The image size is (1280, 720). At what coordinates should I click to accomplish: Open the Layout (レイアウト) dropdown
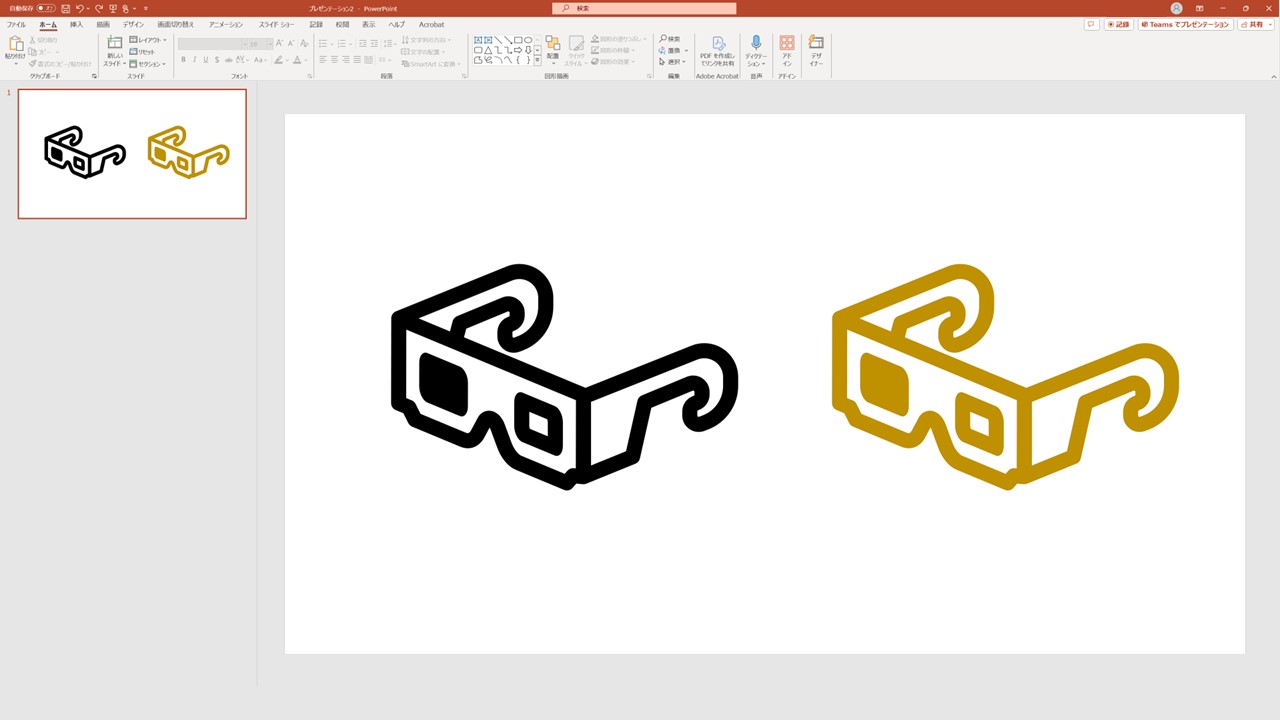(148, 40)
